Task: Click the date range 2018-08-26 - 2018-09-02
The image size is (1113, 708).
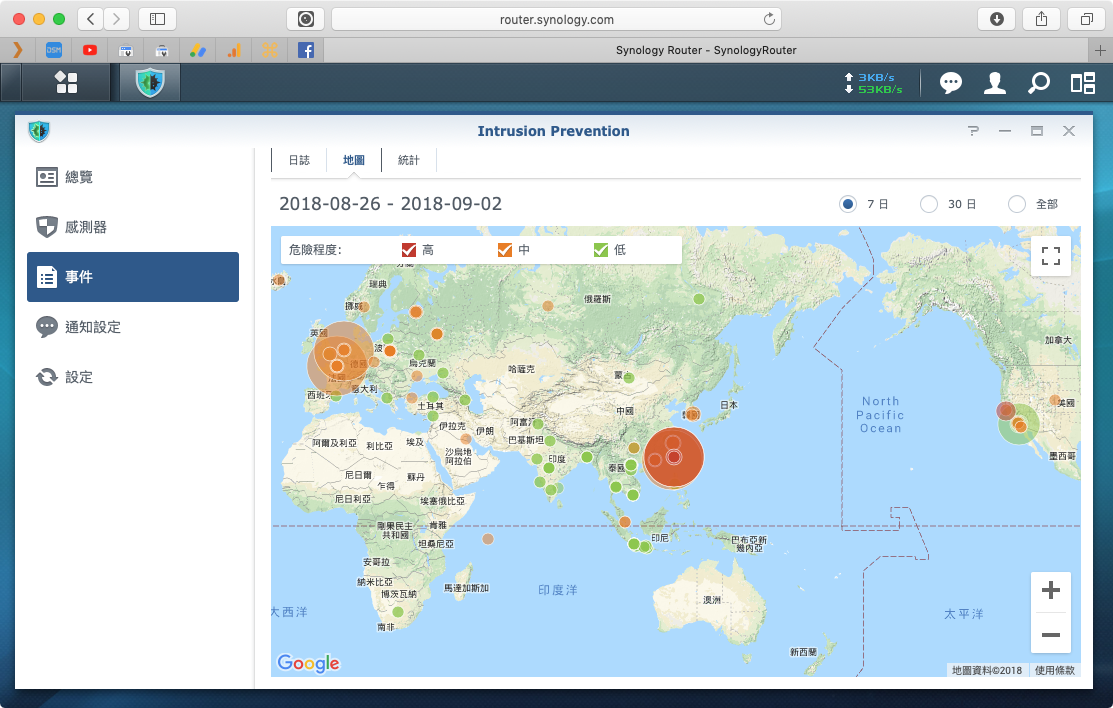Action: 390,204
